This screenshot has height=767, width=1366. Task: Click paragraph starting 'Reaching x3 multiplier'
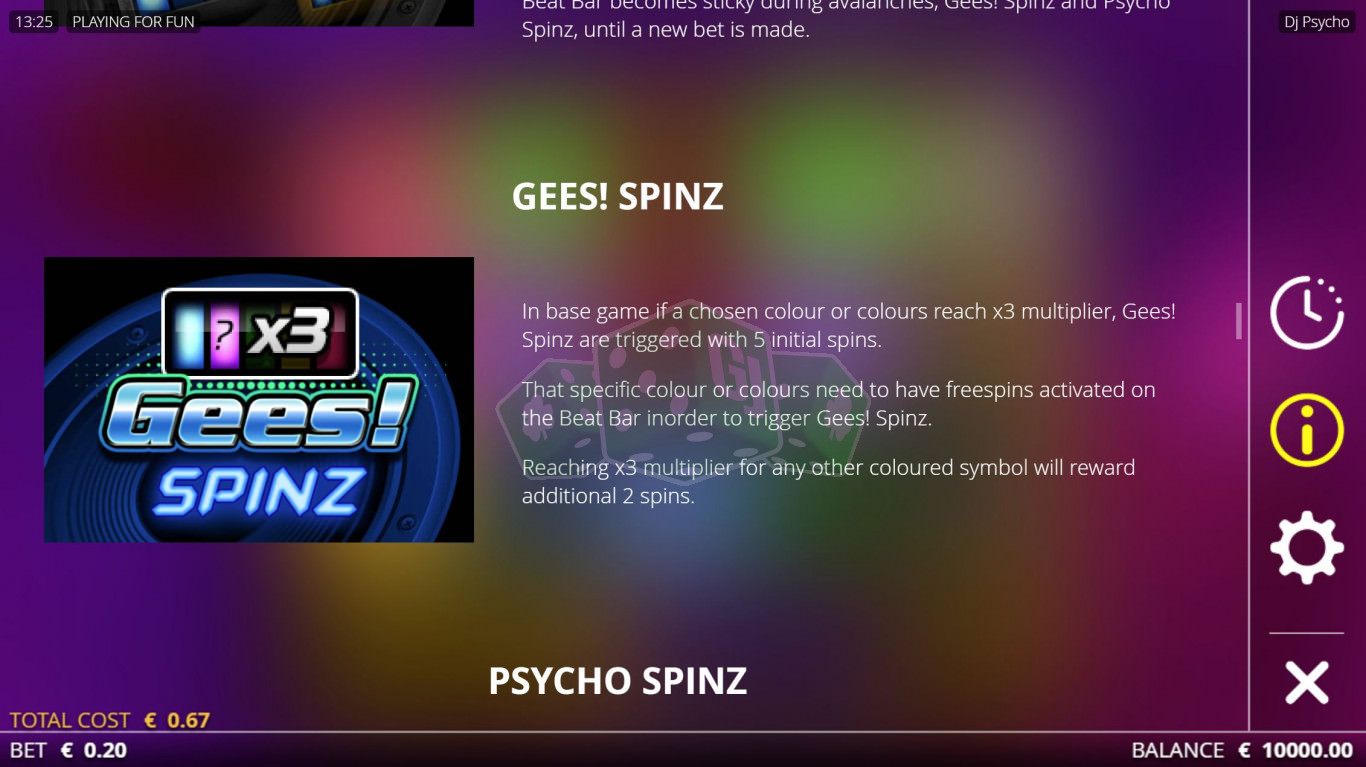(828, 481)
